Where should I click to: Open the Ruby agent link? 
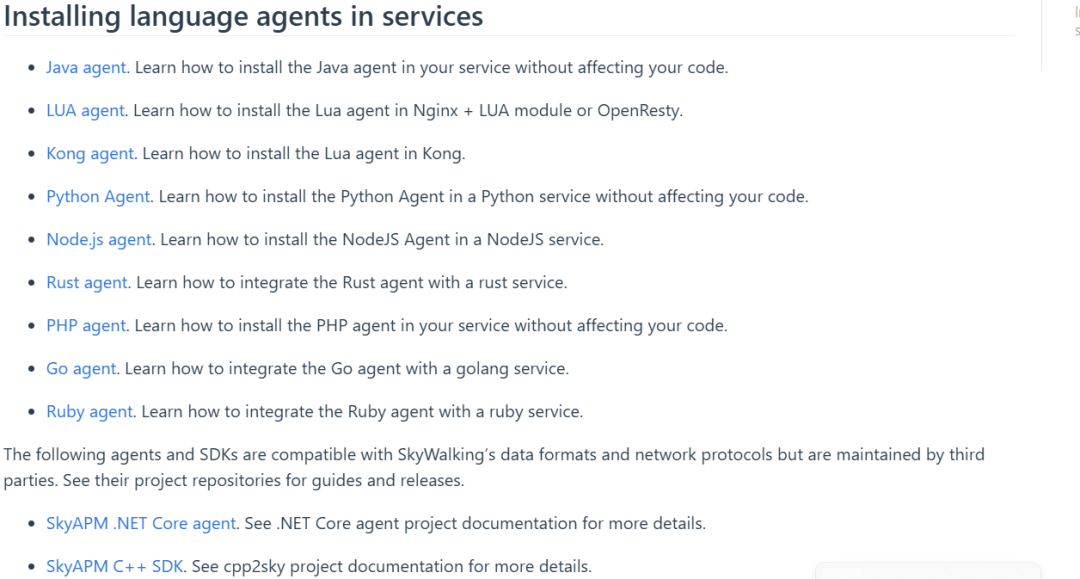tap(90, 412)
